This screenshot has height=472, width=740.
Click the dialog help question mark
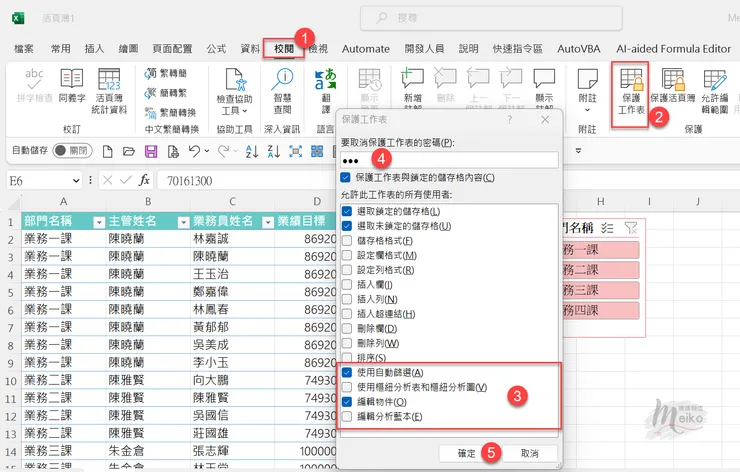(x=510, y=120)
